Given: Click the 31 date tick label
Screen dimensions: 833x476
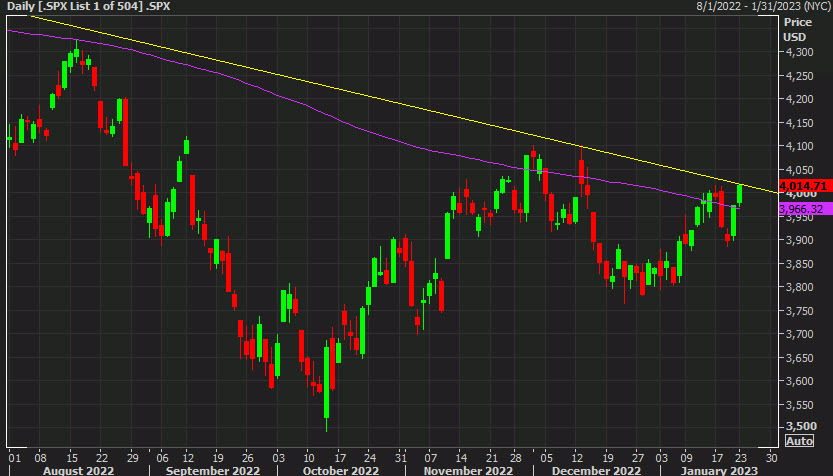Looking at the screenshot, I should (x=401, y=458).
